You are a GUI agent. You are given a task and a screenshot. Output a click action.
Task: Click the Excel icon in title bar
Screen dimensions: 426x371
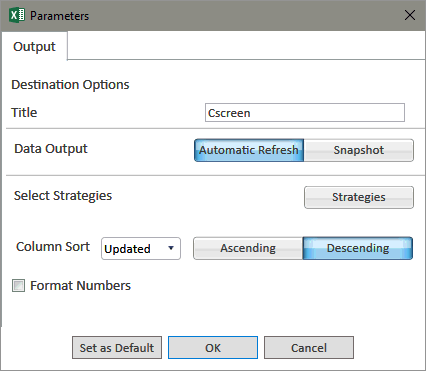click(x=17, y=15)
